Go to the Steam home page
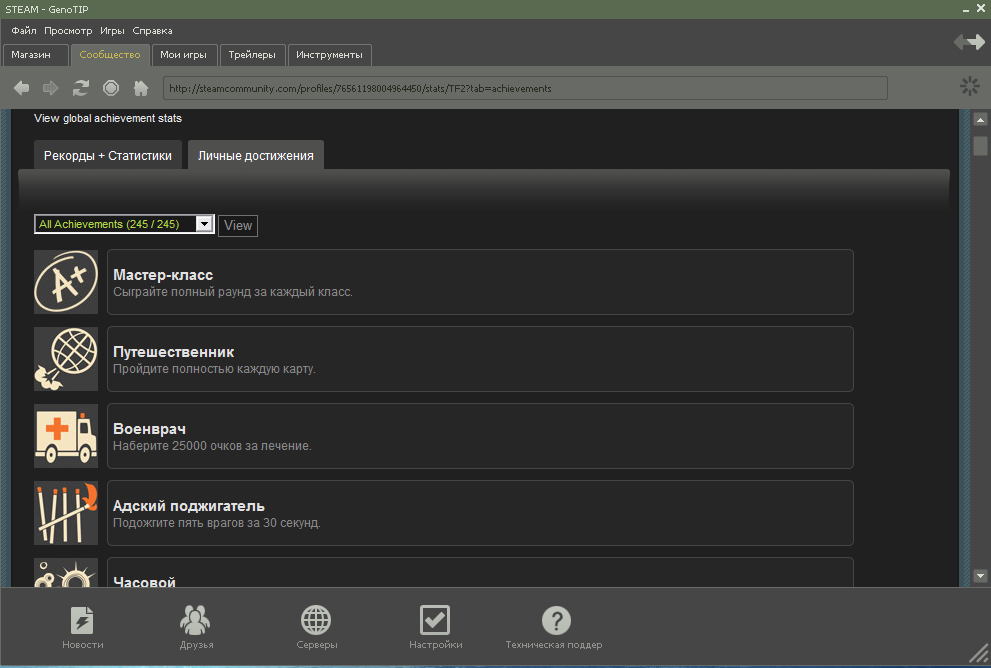This screenshot has width=991, height=668. coord(141,88)
